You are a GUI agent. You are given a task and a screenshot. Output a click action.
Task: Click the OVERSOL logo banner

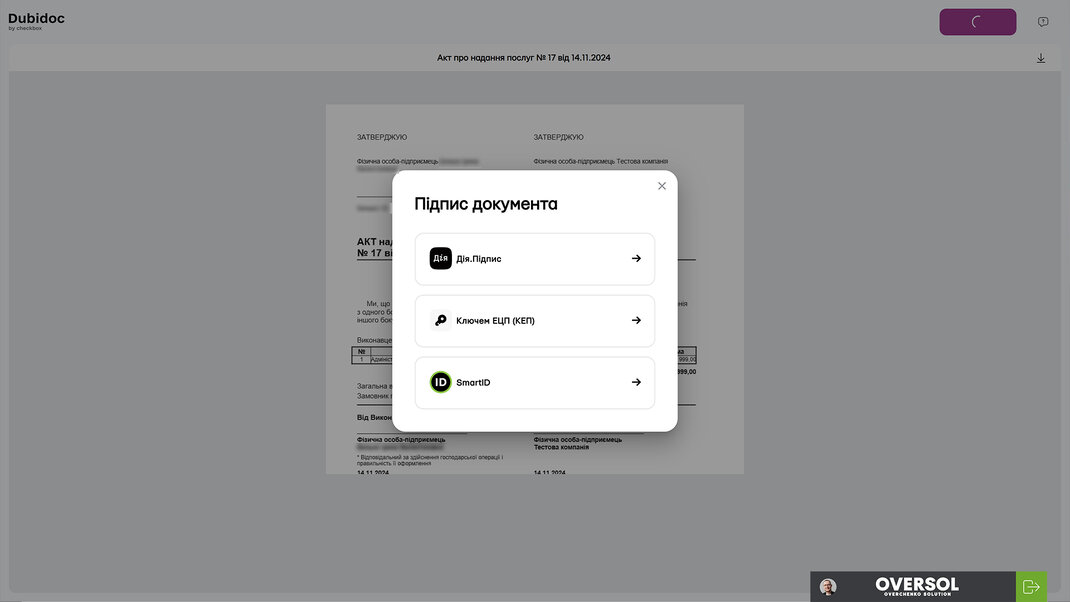[916, 586]
